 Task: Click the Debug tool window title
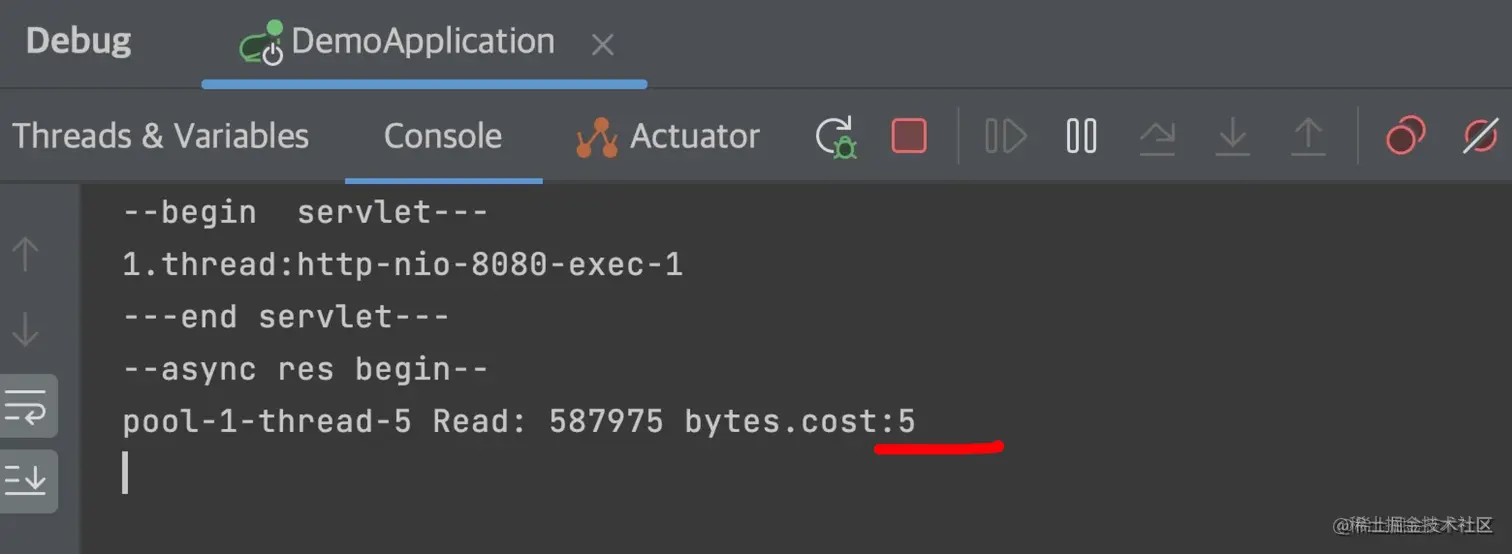pos(78,42)
